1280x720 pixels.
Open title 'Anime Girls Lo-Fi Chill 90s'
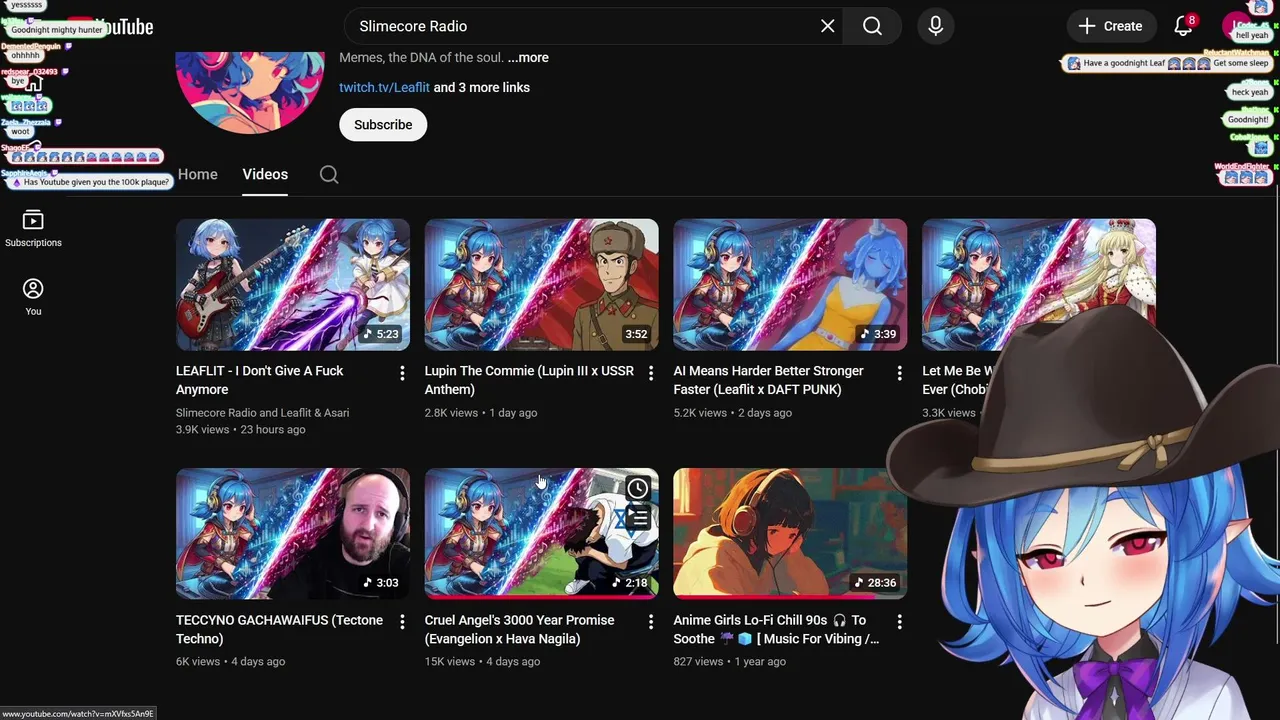tap(776, 629)
